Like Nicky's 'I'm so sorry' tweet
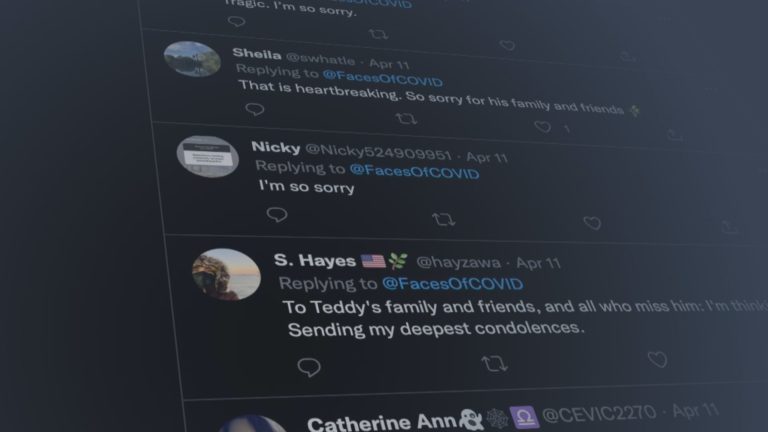The height and width of the screenshot is (432, 768). coord(592,223)
